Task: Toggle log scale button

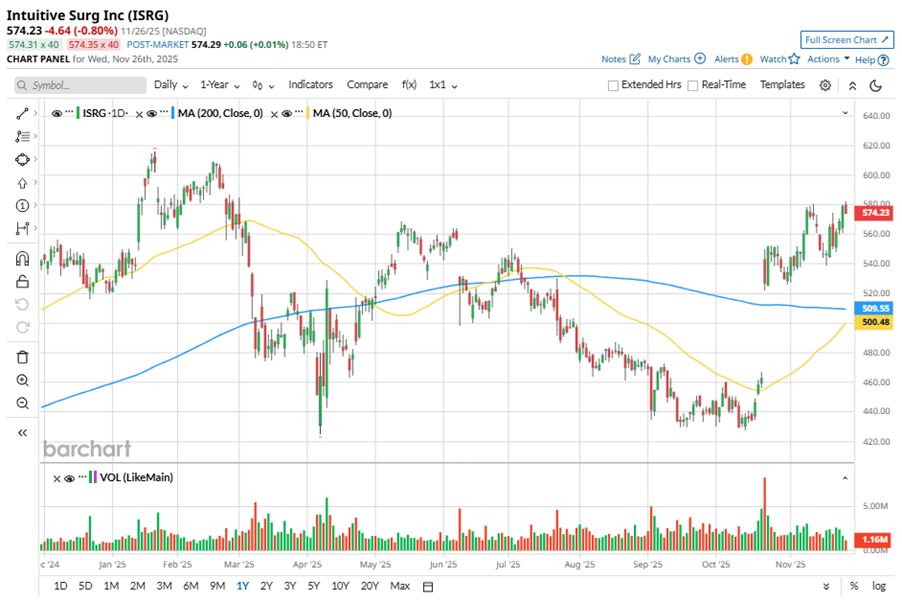Action: tap(878, 586)
